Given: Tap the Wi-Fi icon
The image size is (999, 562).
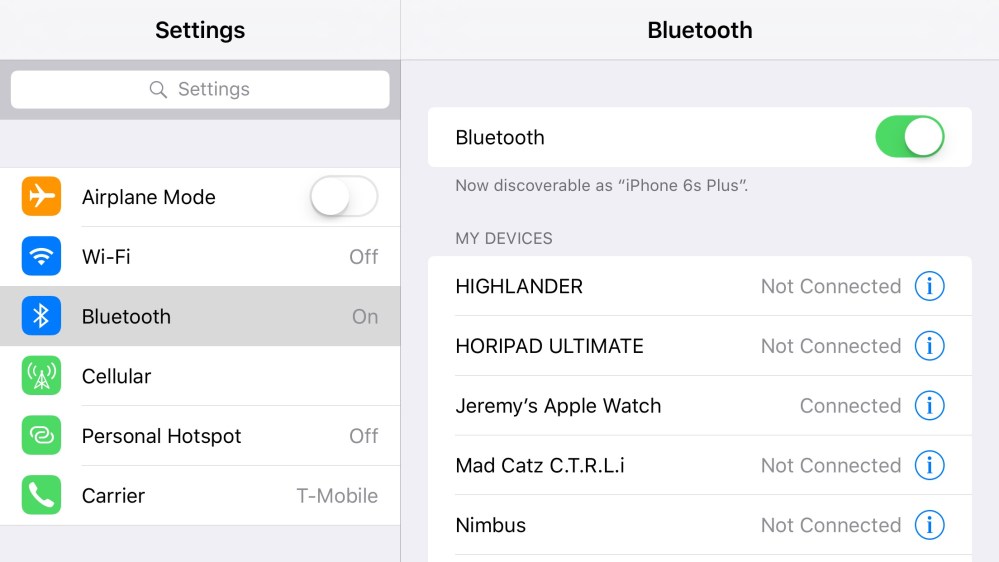Looking at the screenshot, I should (41, 257).
